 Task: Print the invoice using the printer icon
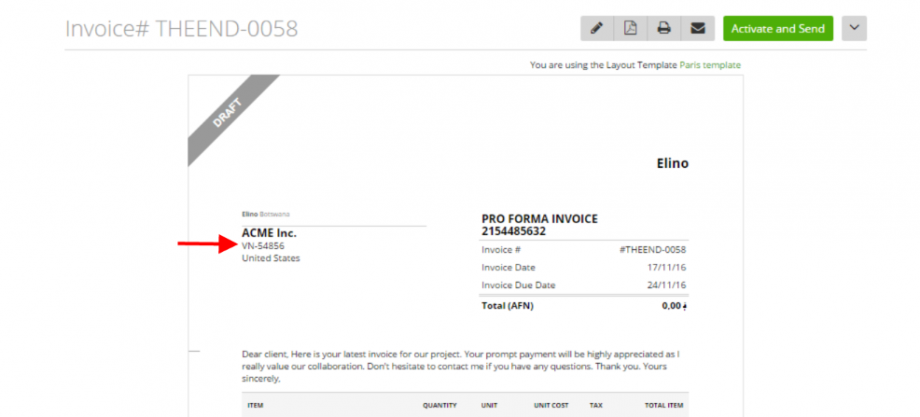click(x=663, y=28)
